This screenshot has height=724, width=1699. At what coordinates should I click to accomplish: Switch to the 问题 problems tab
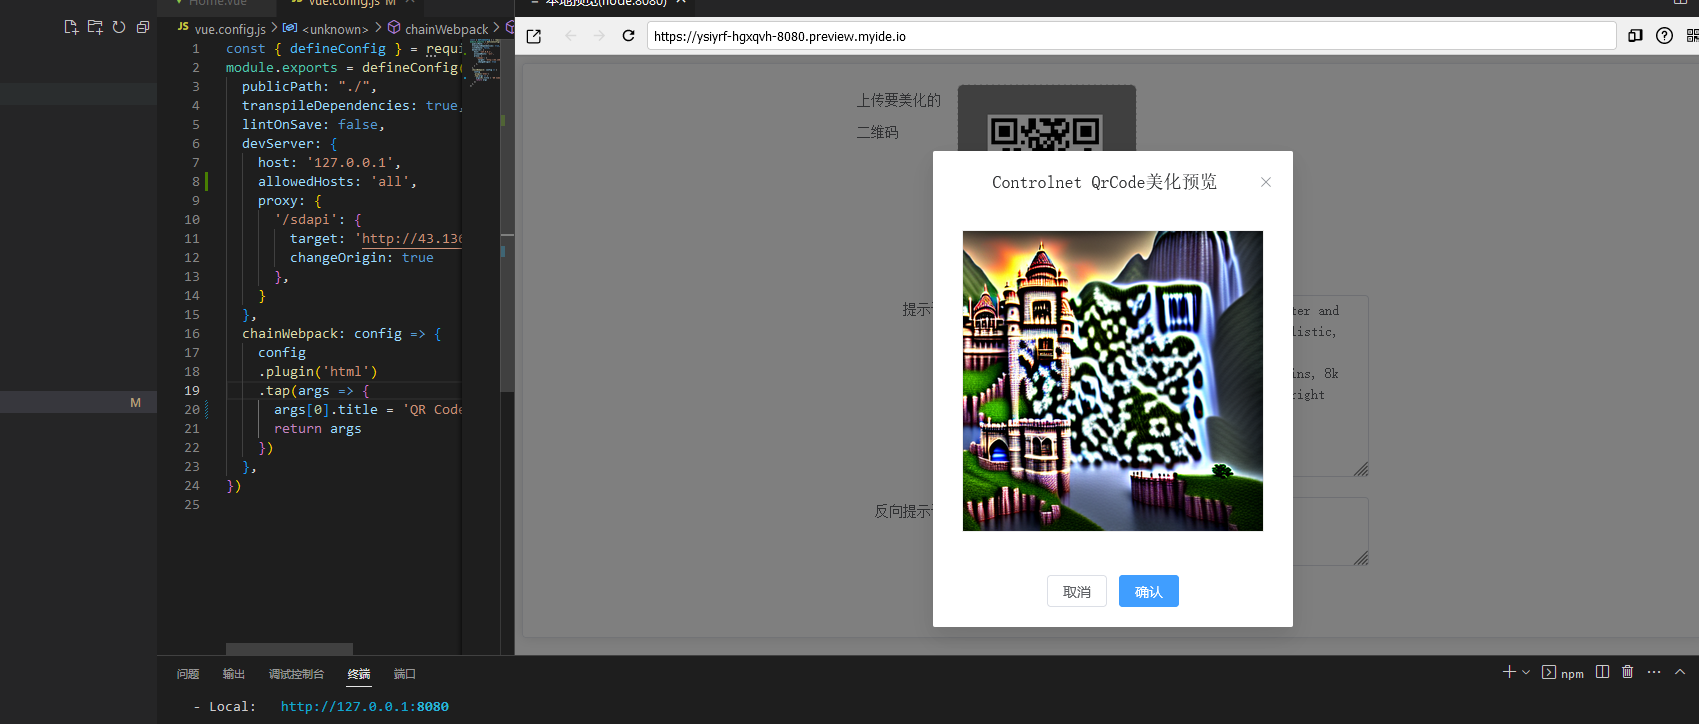pyautogui.click(x=188, y=674)
